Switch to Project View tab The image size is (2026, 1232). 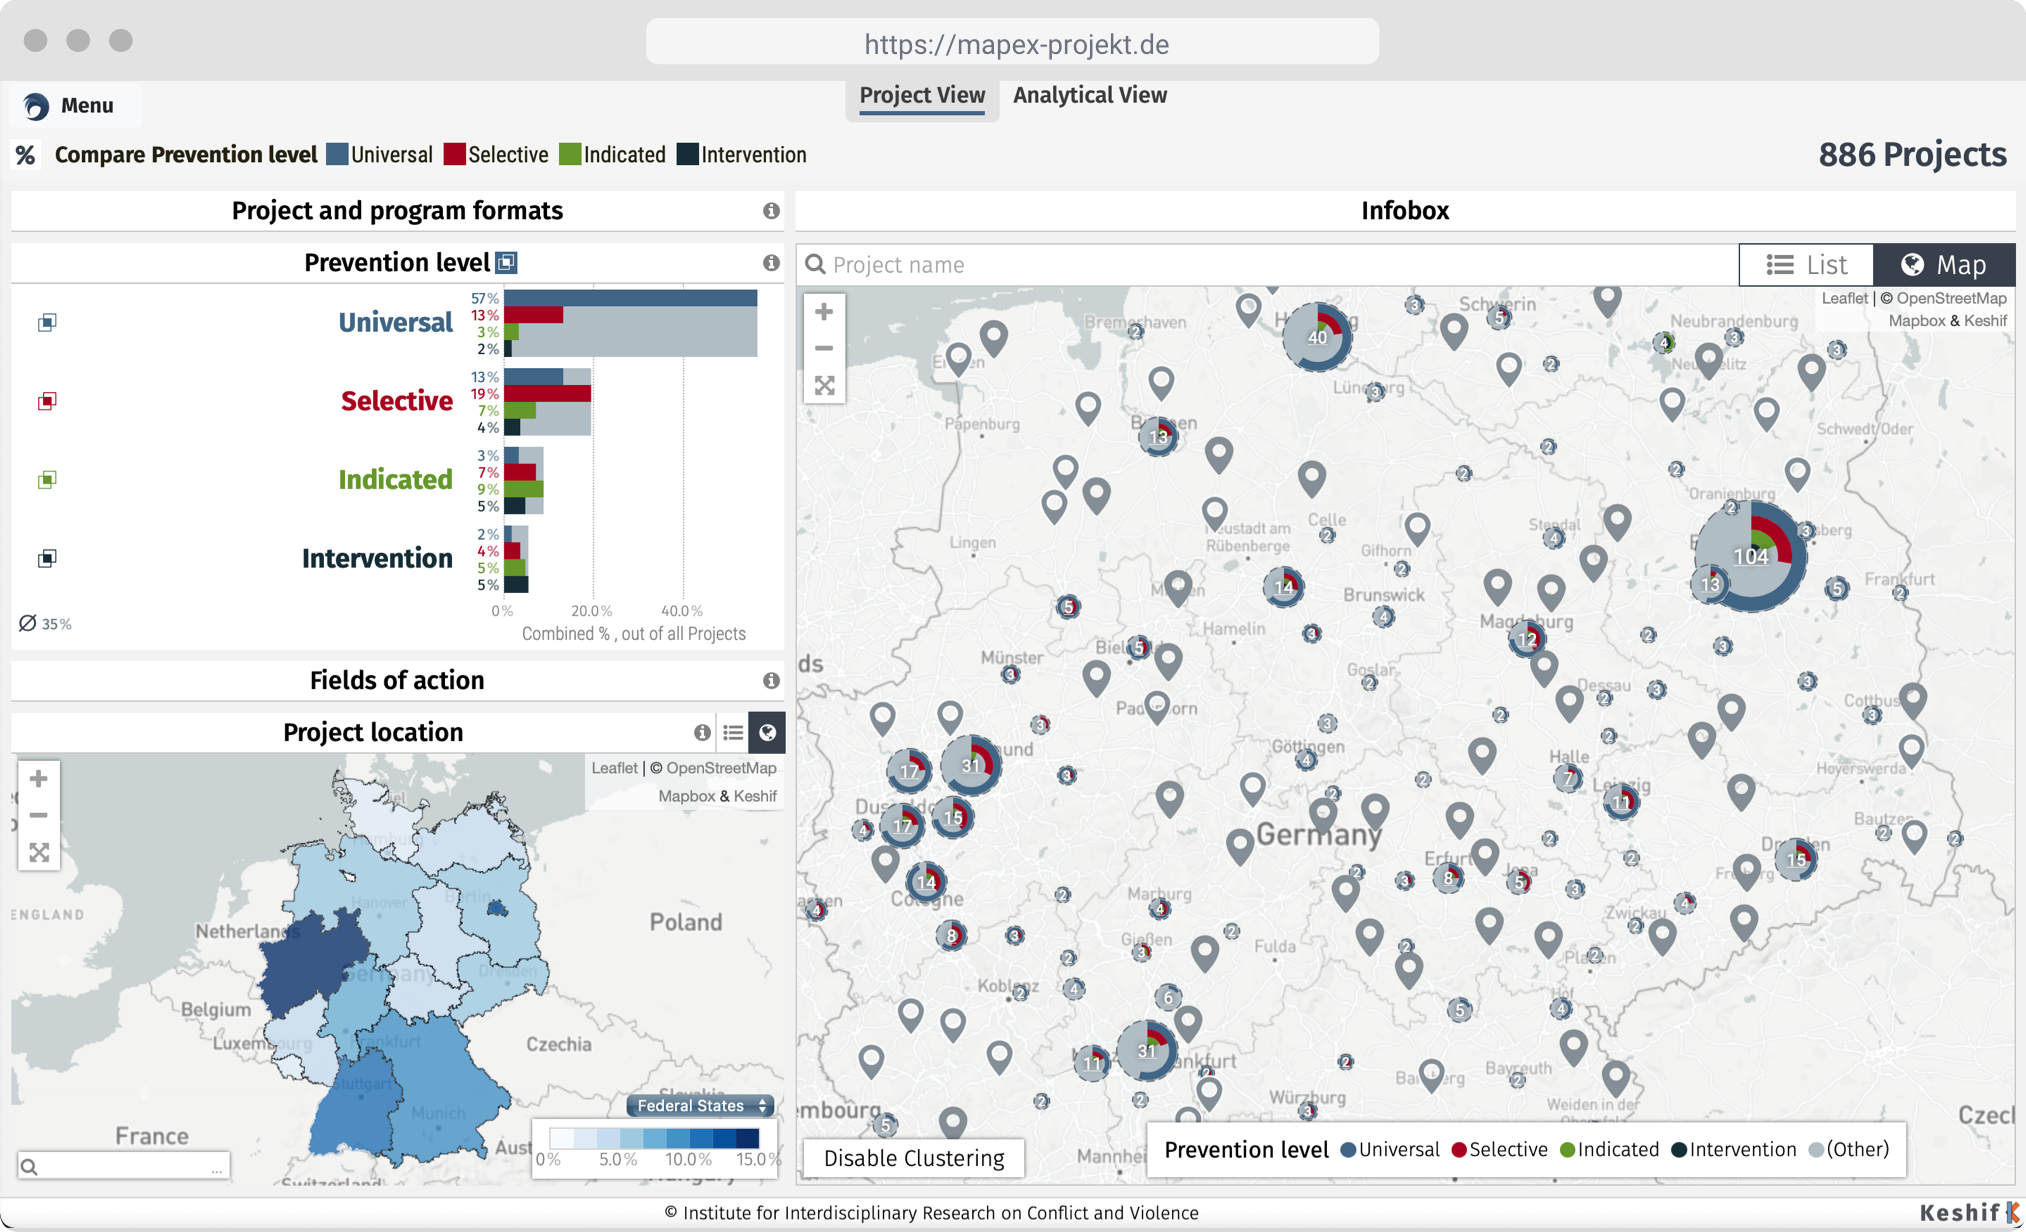point(922,95)
